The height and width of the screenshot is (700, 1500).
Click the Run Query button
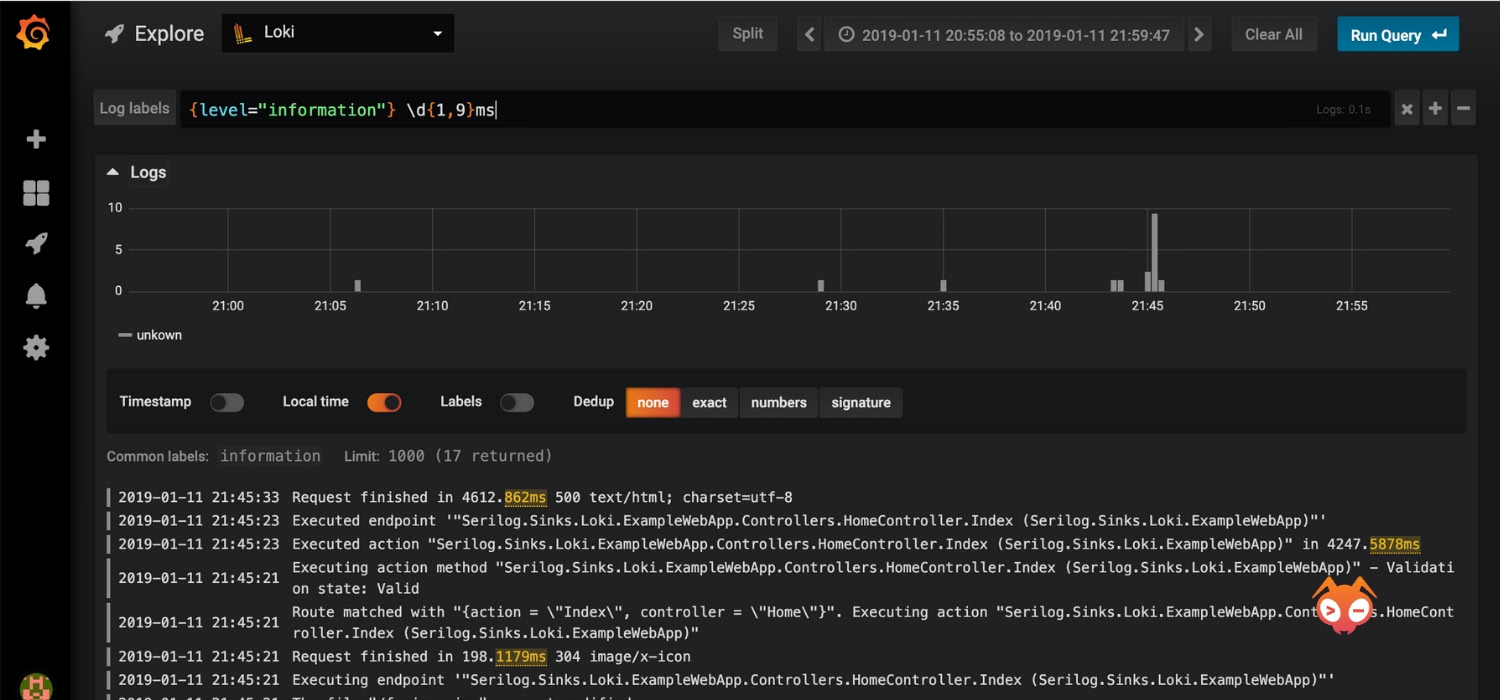[1398, 34]
